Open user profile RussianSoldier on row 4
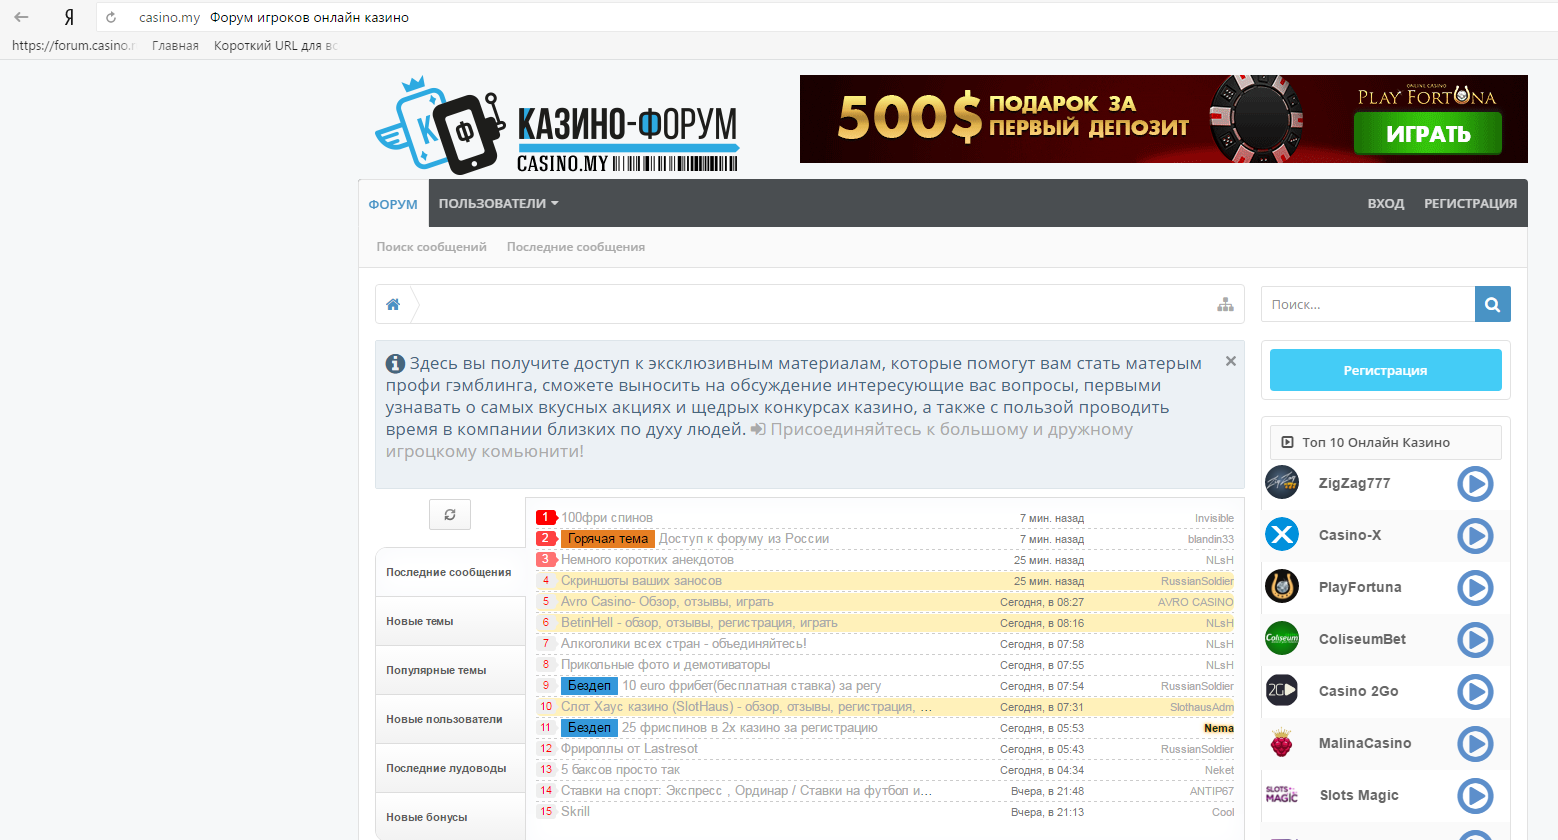This screenshot has height=840, width=1558. click(x=1197, y=581)
